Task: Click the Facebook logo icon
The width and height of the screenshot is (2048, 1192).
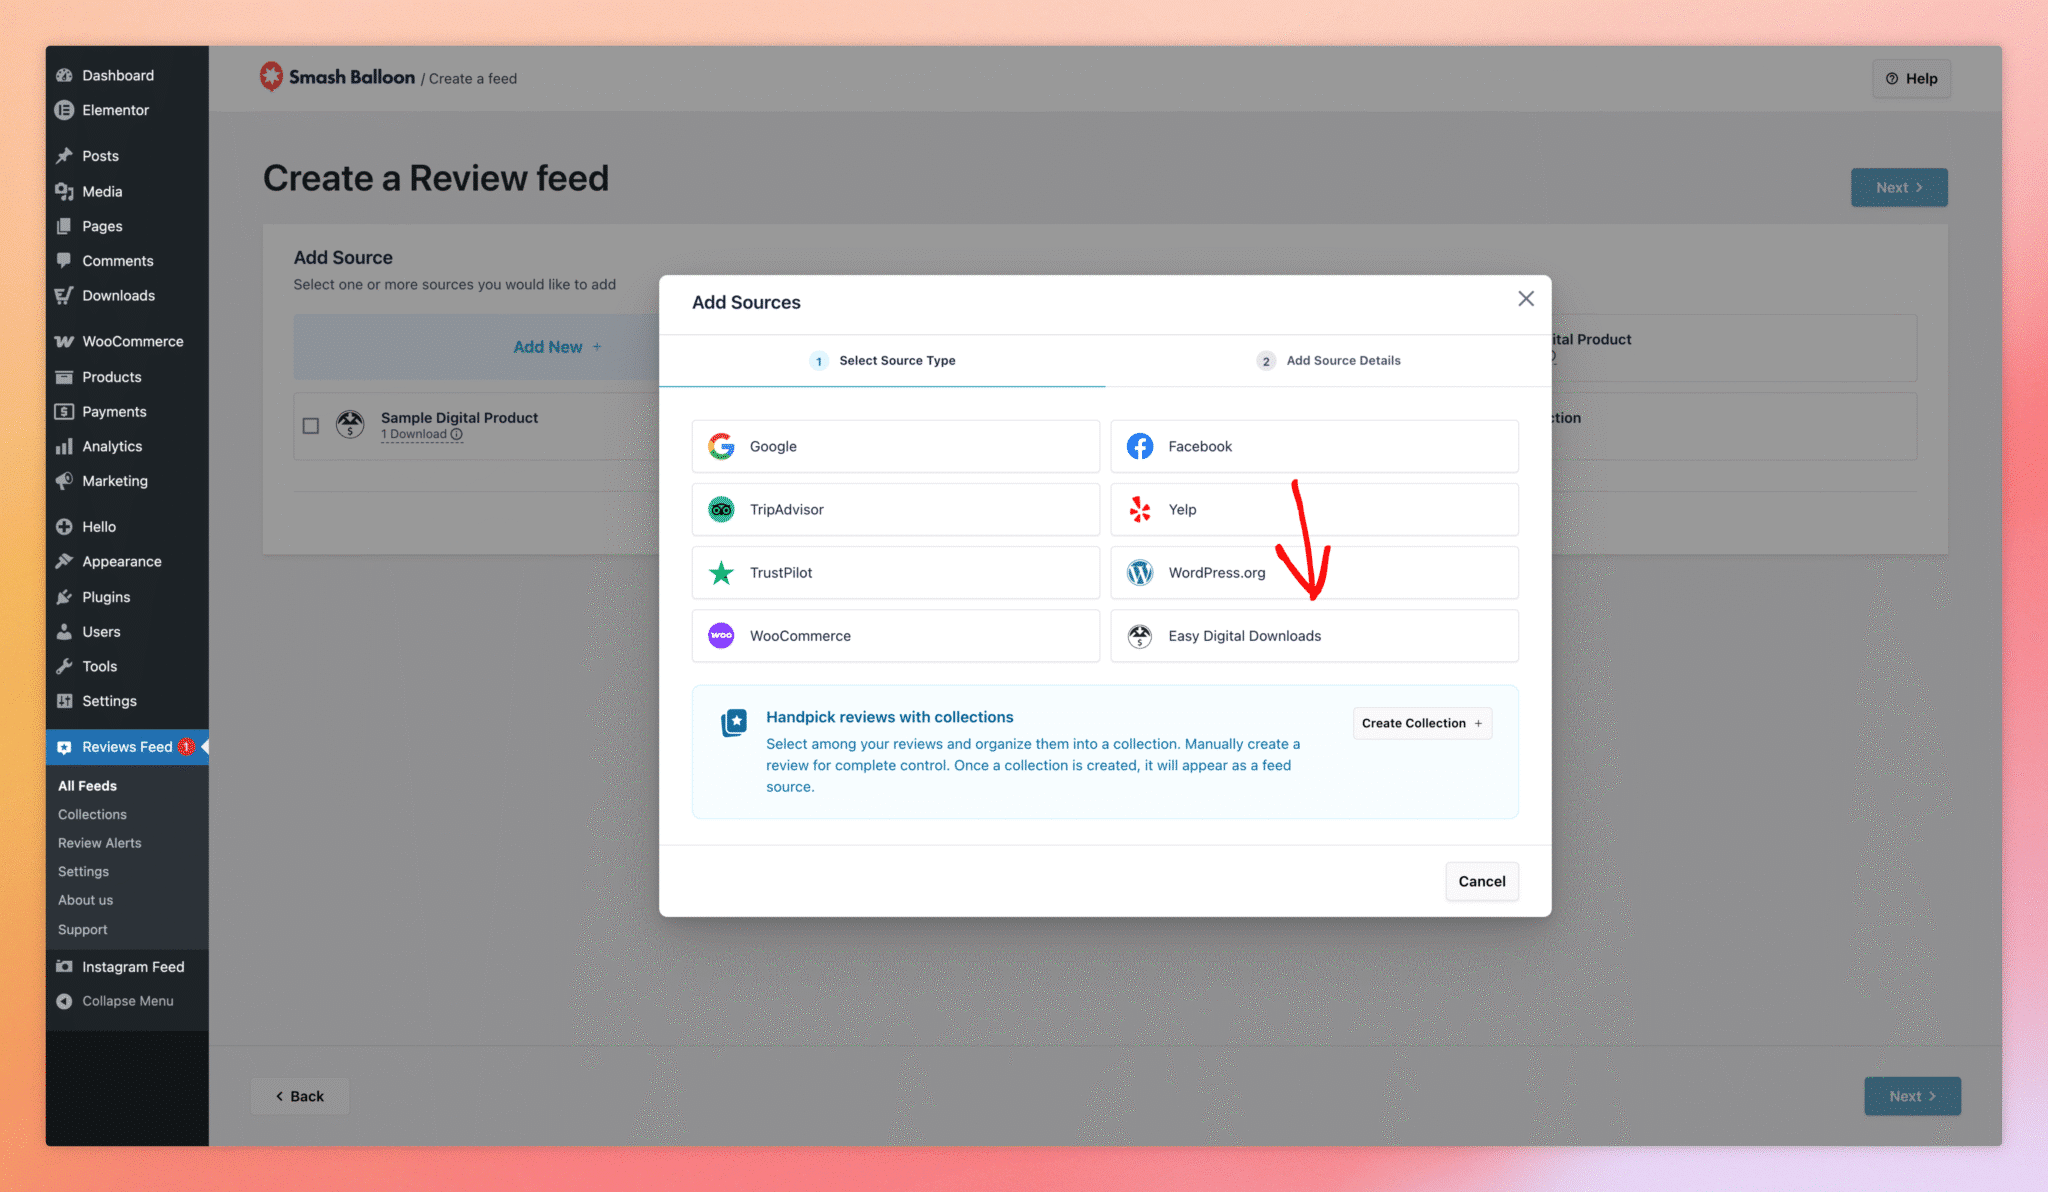Action: point(1140,446)
